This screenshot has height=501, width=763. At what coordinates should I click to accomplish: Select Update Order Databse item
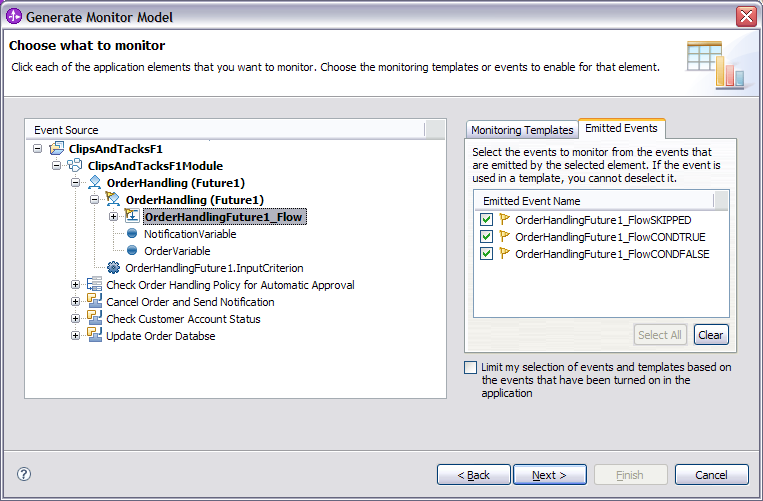(x=161, y=336)
